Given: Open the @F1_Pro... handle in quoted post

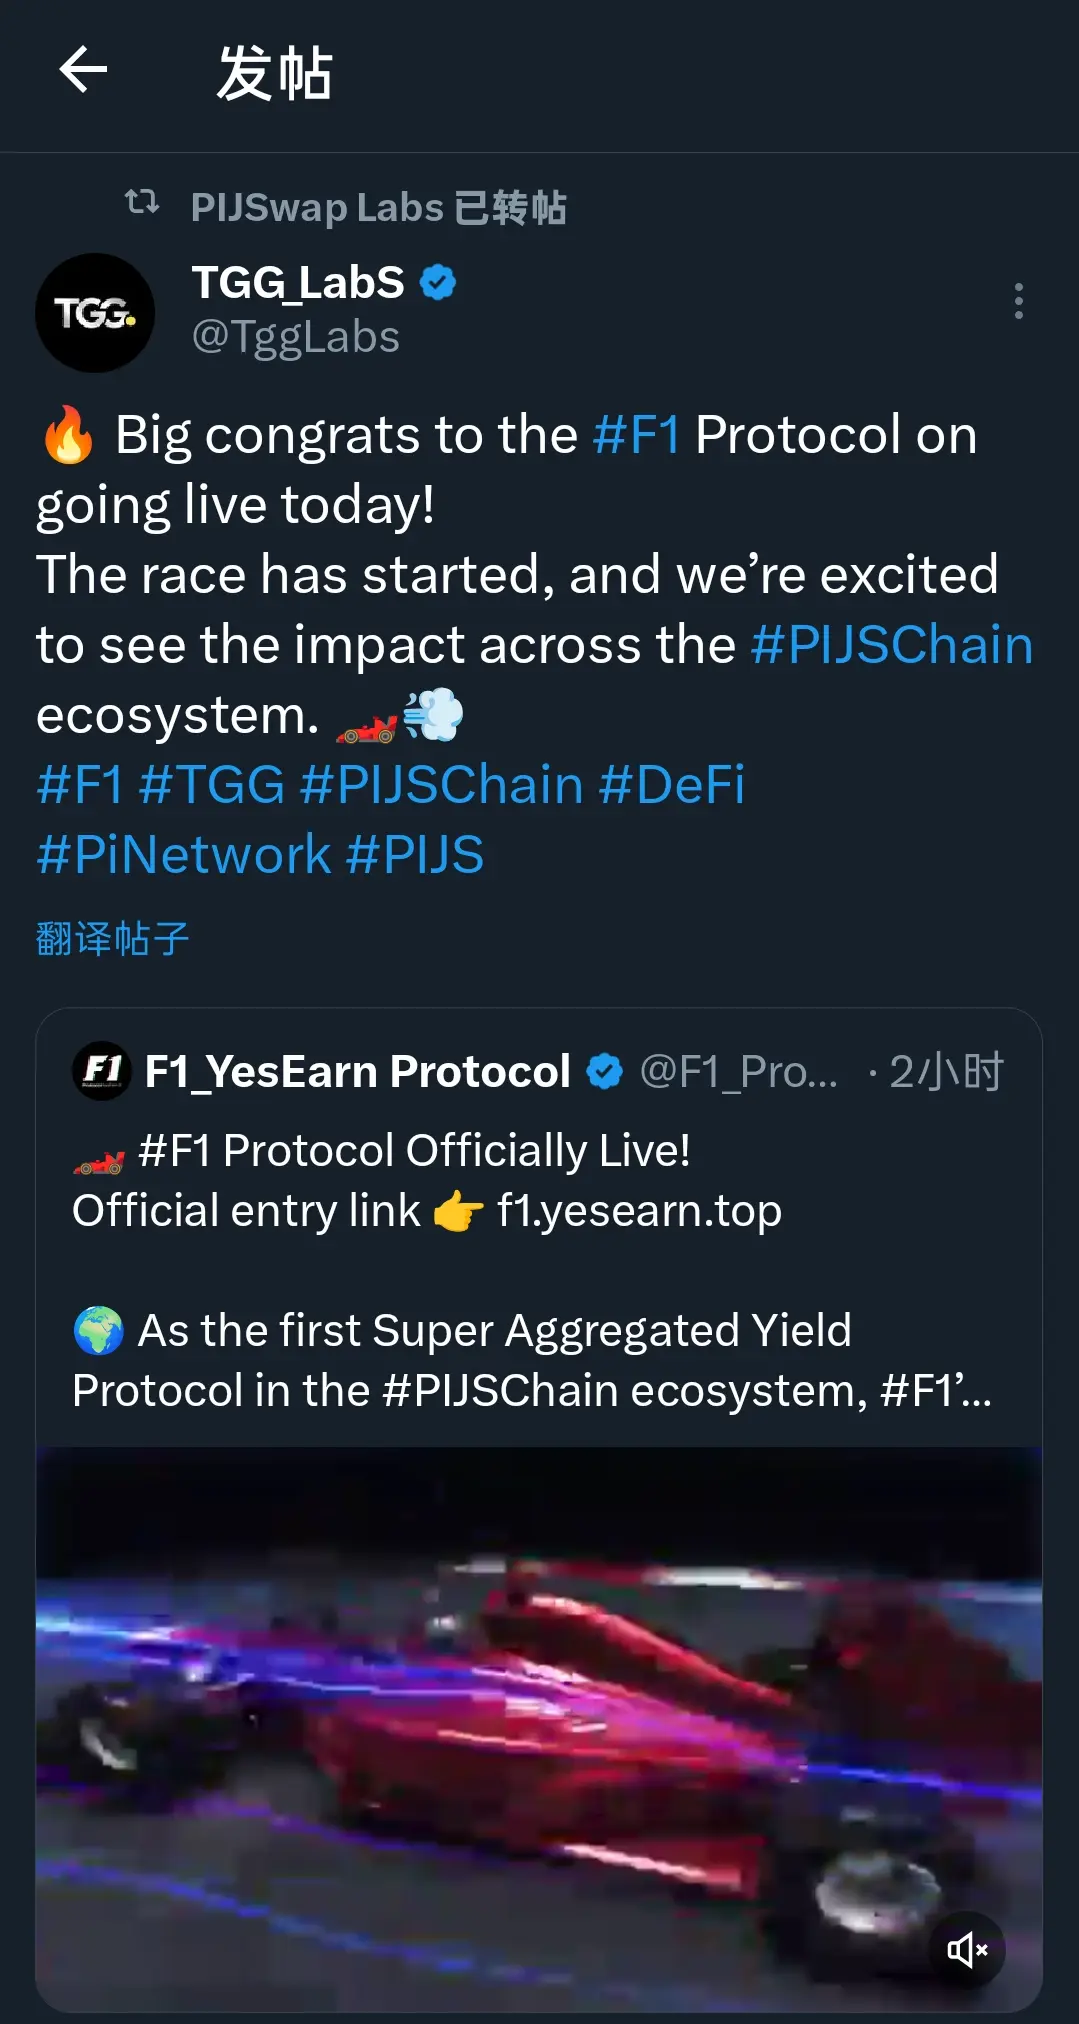Looking at the screenshot, I should tap(739, 1072).
